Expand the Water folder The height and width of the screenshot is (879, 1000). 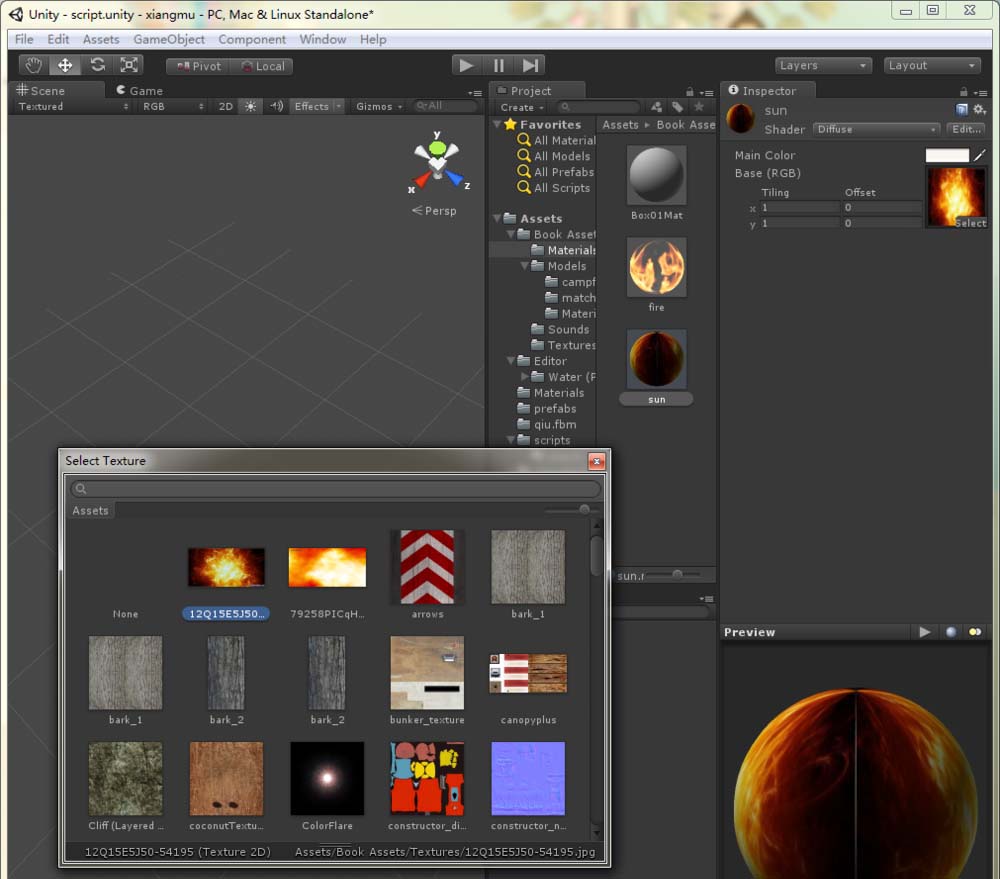click(524, 377)
